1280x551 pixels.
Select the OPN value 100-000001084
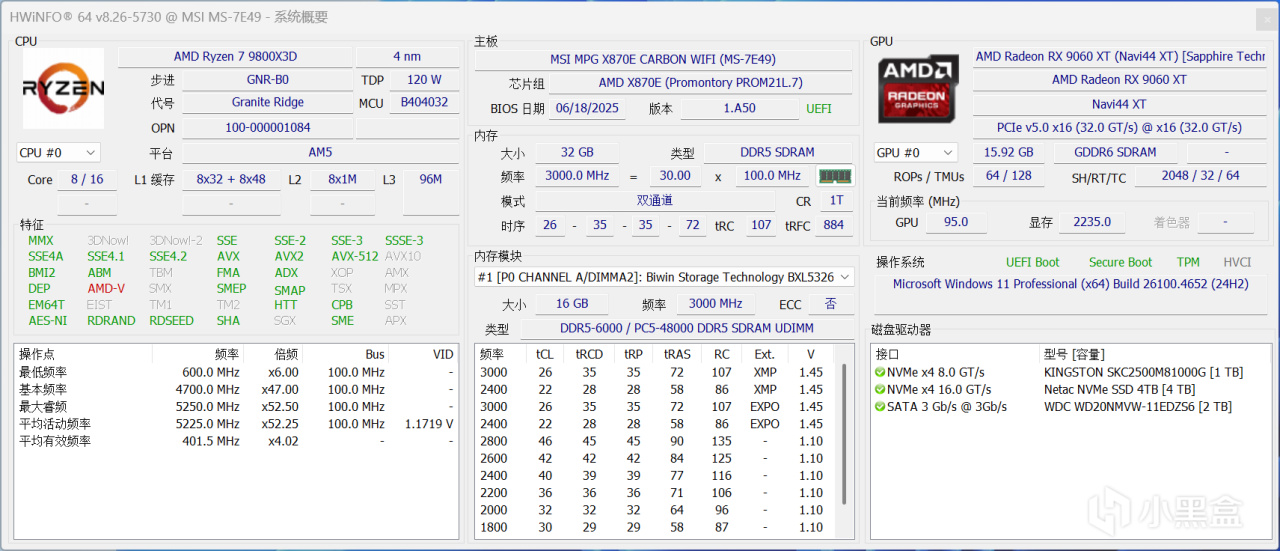tap(267, 128)
